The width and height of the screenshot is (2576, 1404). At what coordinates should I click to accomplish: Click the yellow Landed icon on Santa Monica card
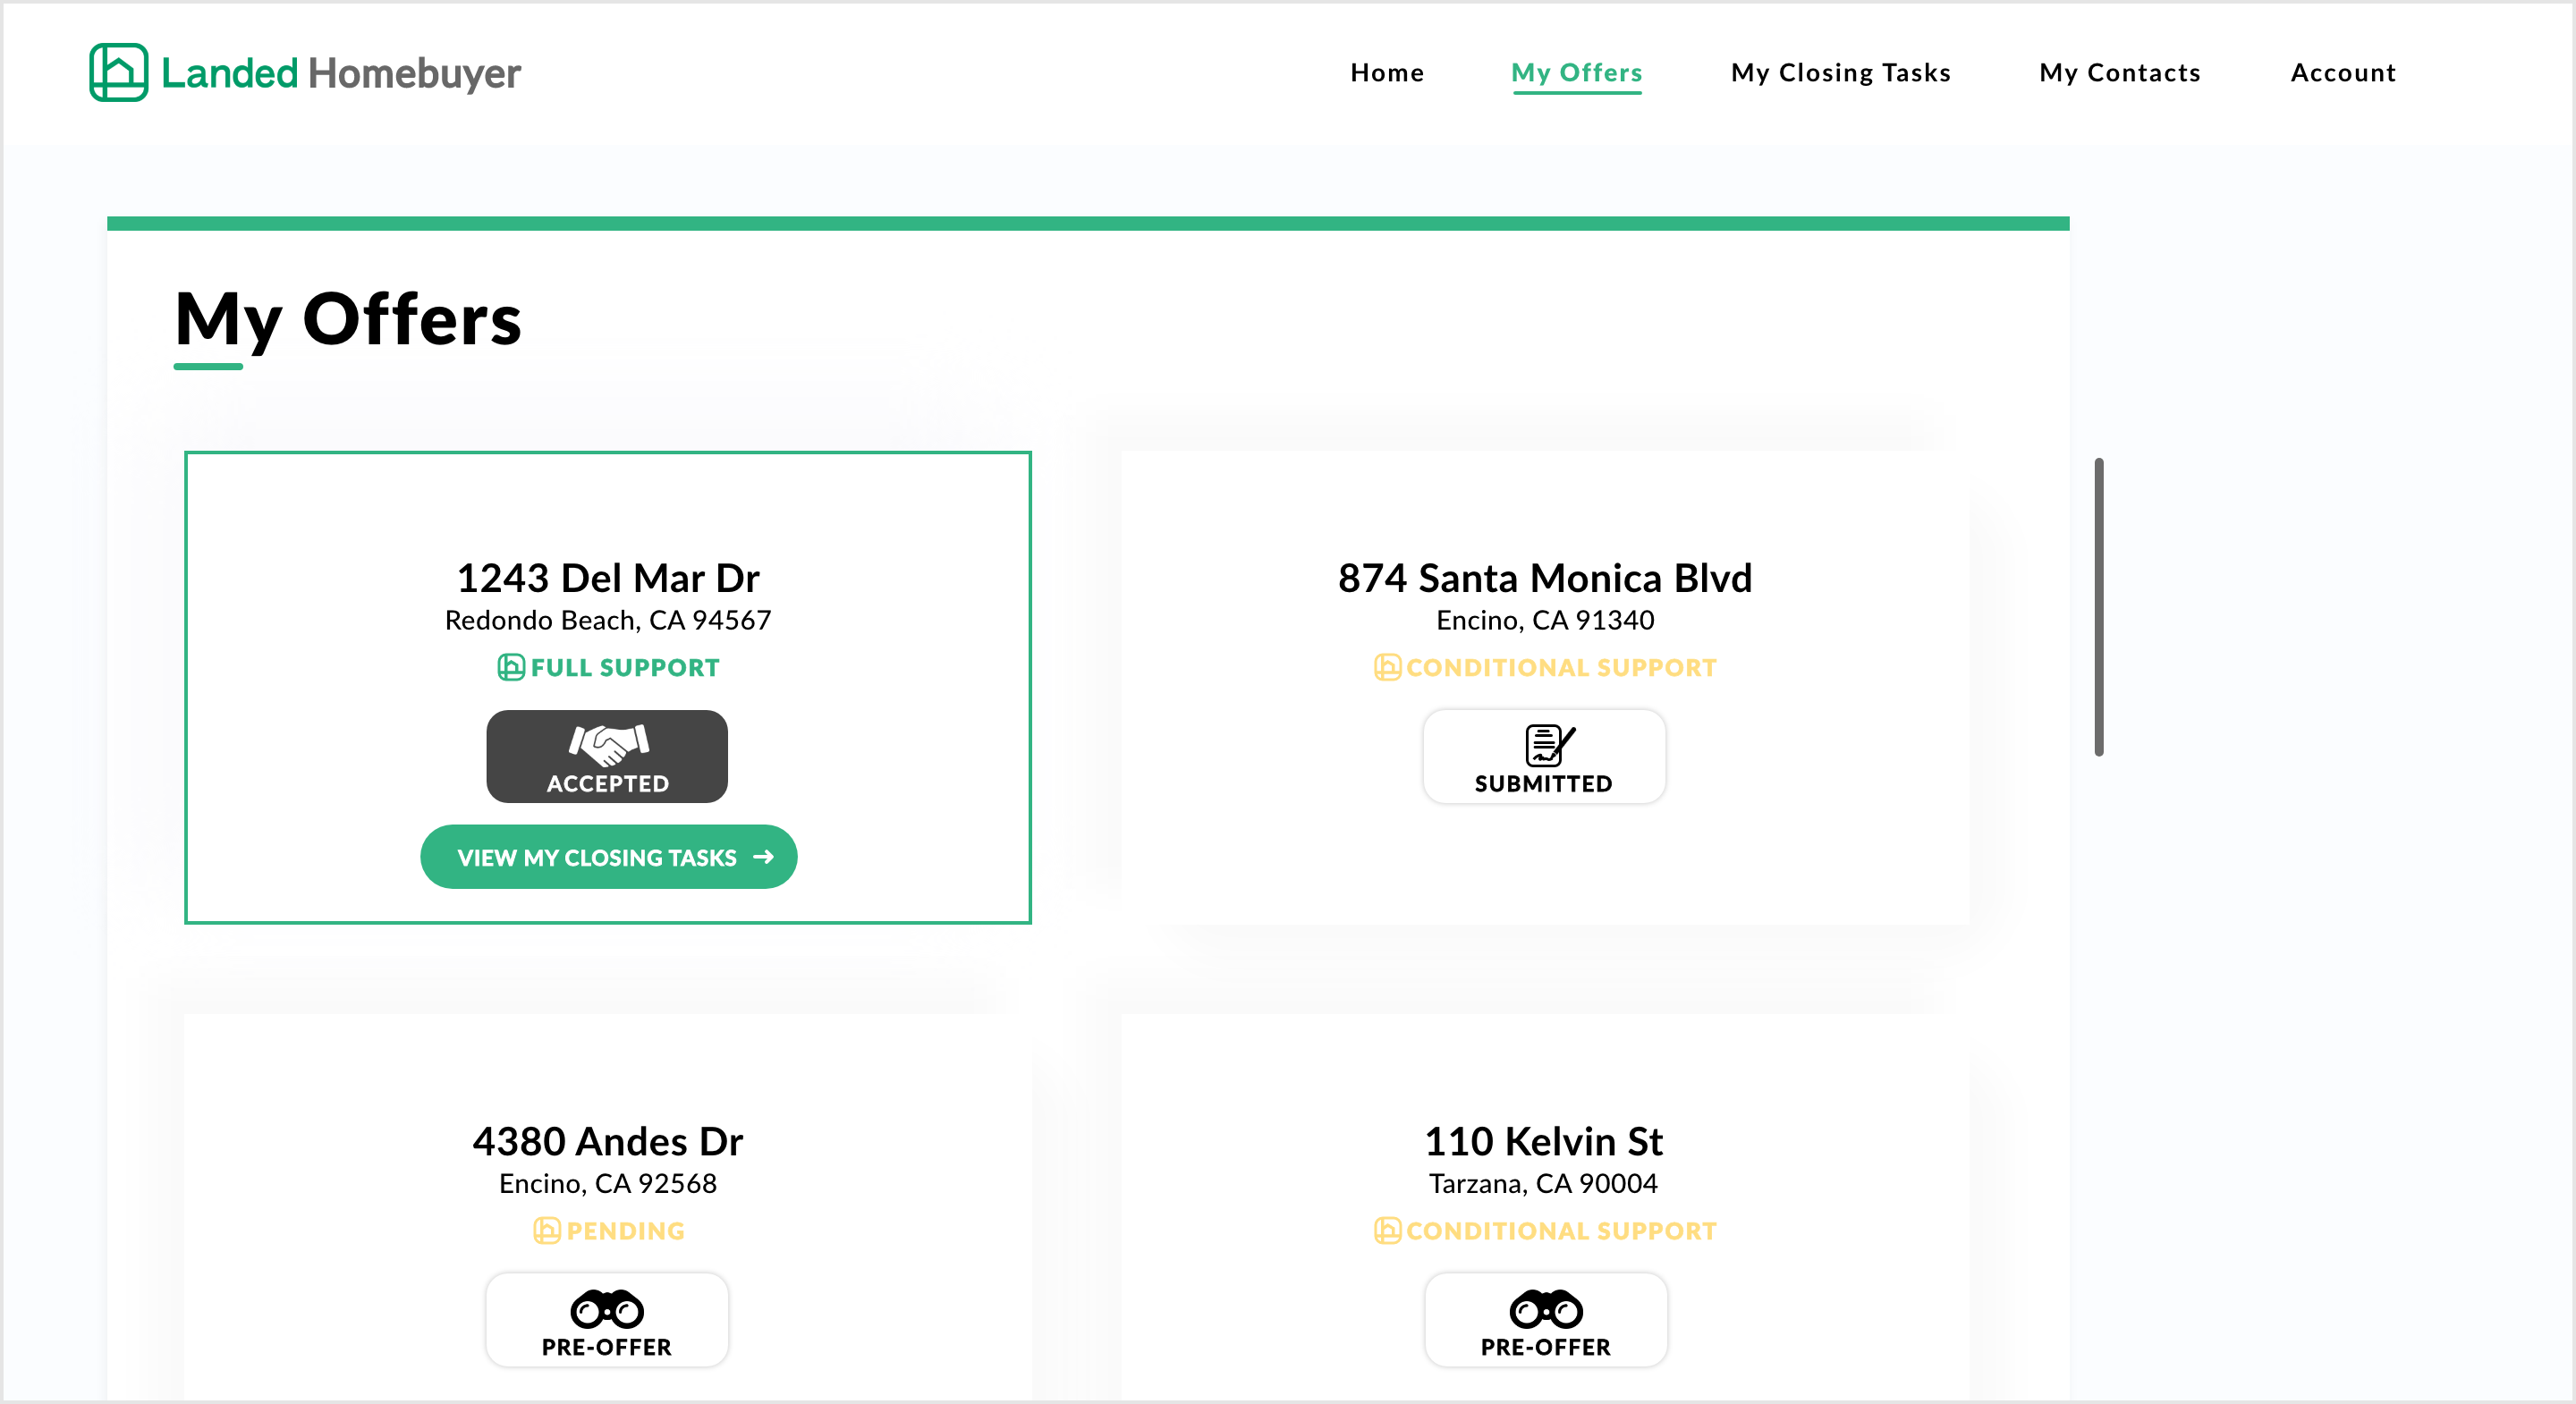[1387, 667]
